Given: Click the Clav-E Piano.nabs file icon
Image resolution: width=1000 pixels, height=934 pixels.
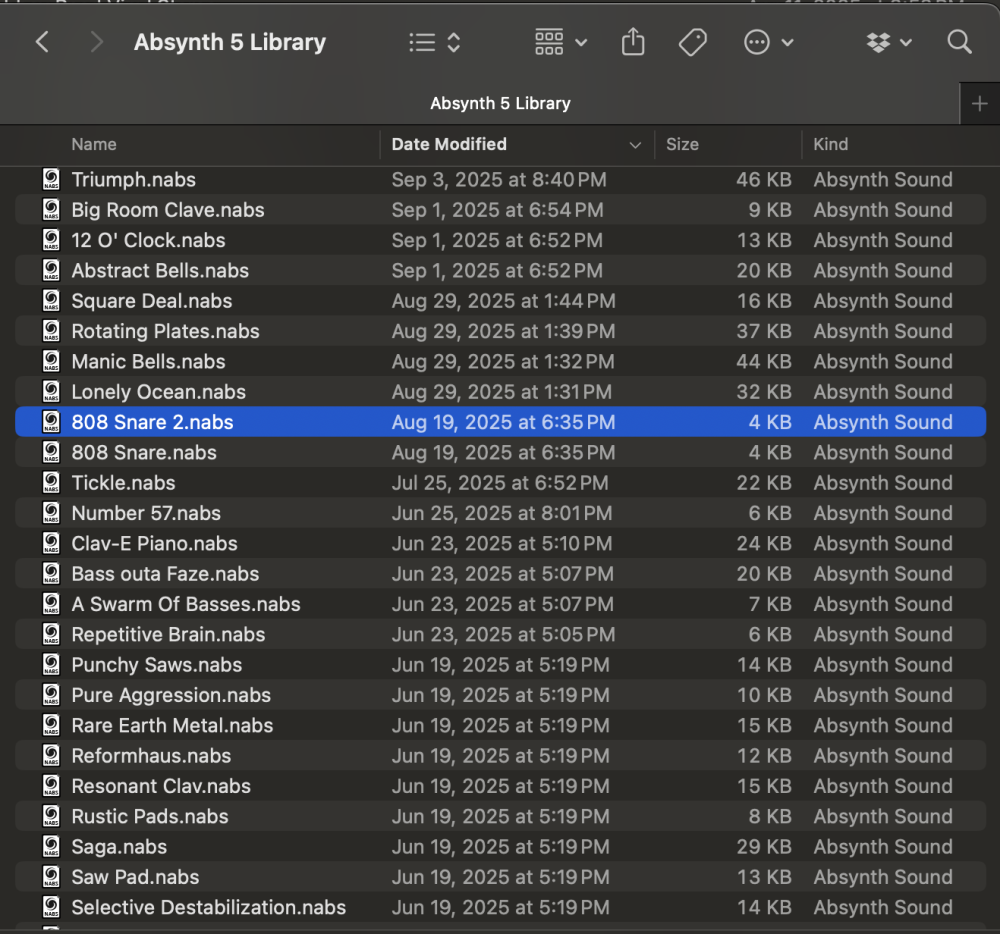Looking at the screenshot, I should 51,543.
